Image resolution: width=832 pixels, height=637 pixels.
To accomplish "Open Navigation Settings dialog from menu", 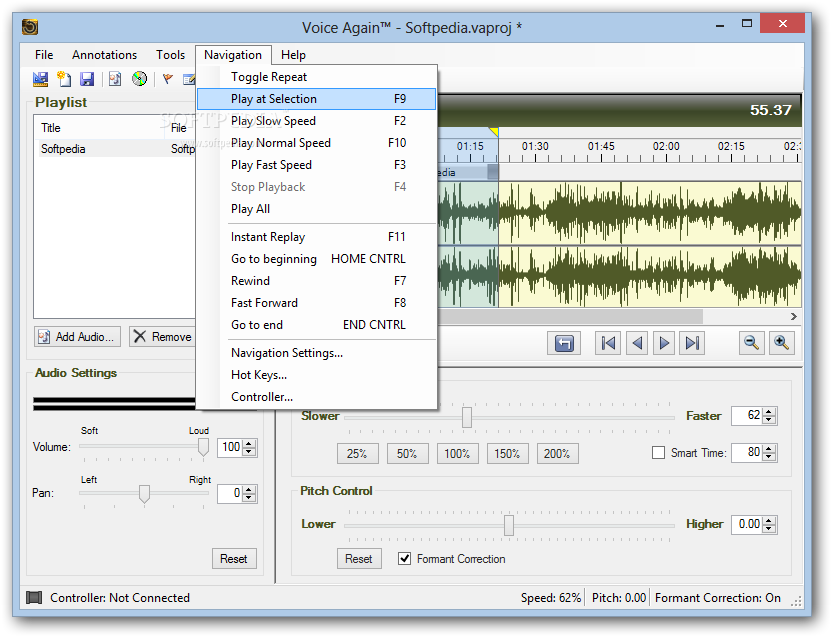I will pyautogui.click(x=317, y=353).
